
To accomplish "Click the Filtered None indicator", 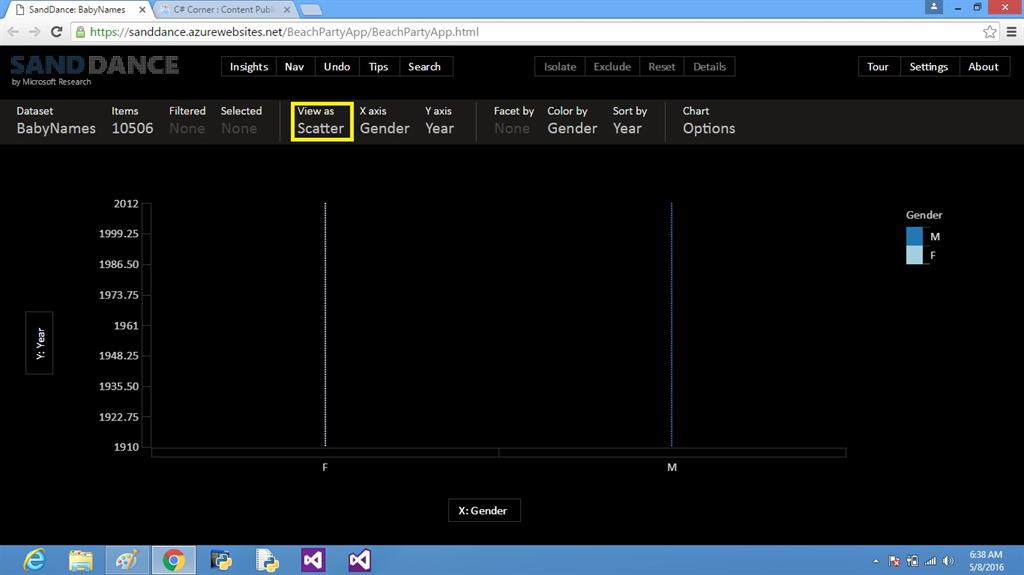I will (x=187, y=121).
